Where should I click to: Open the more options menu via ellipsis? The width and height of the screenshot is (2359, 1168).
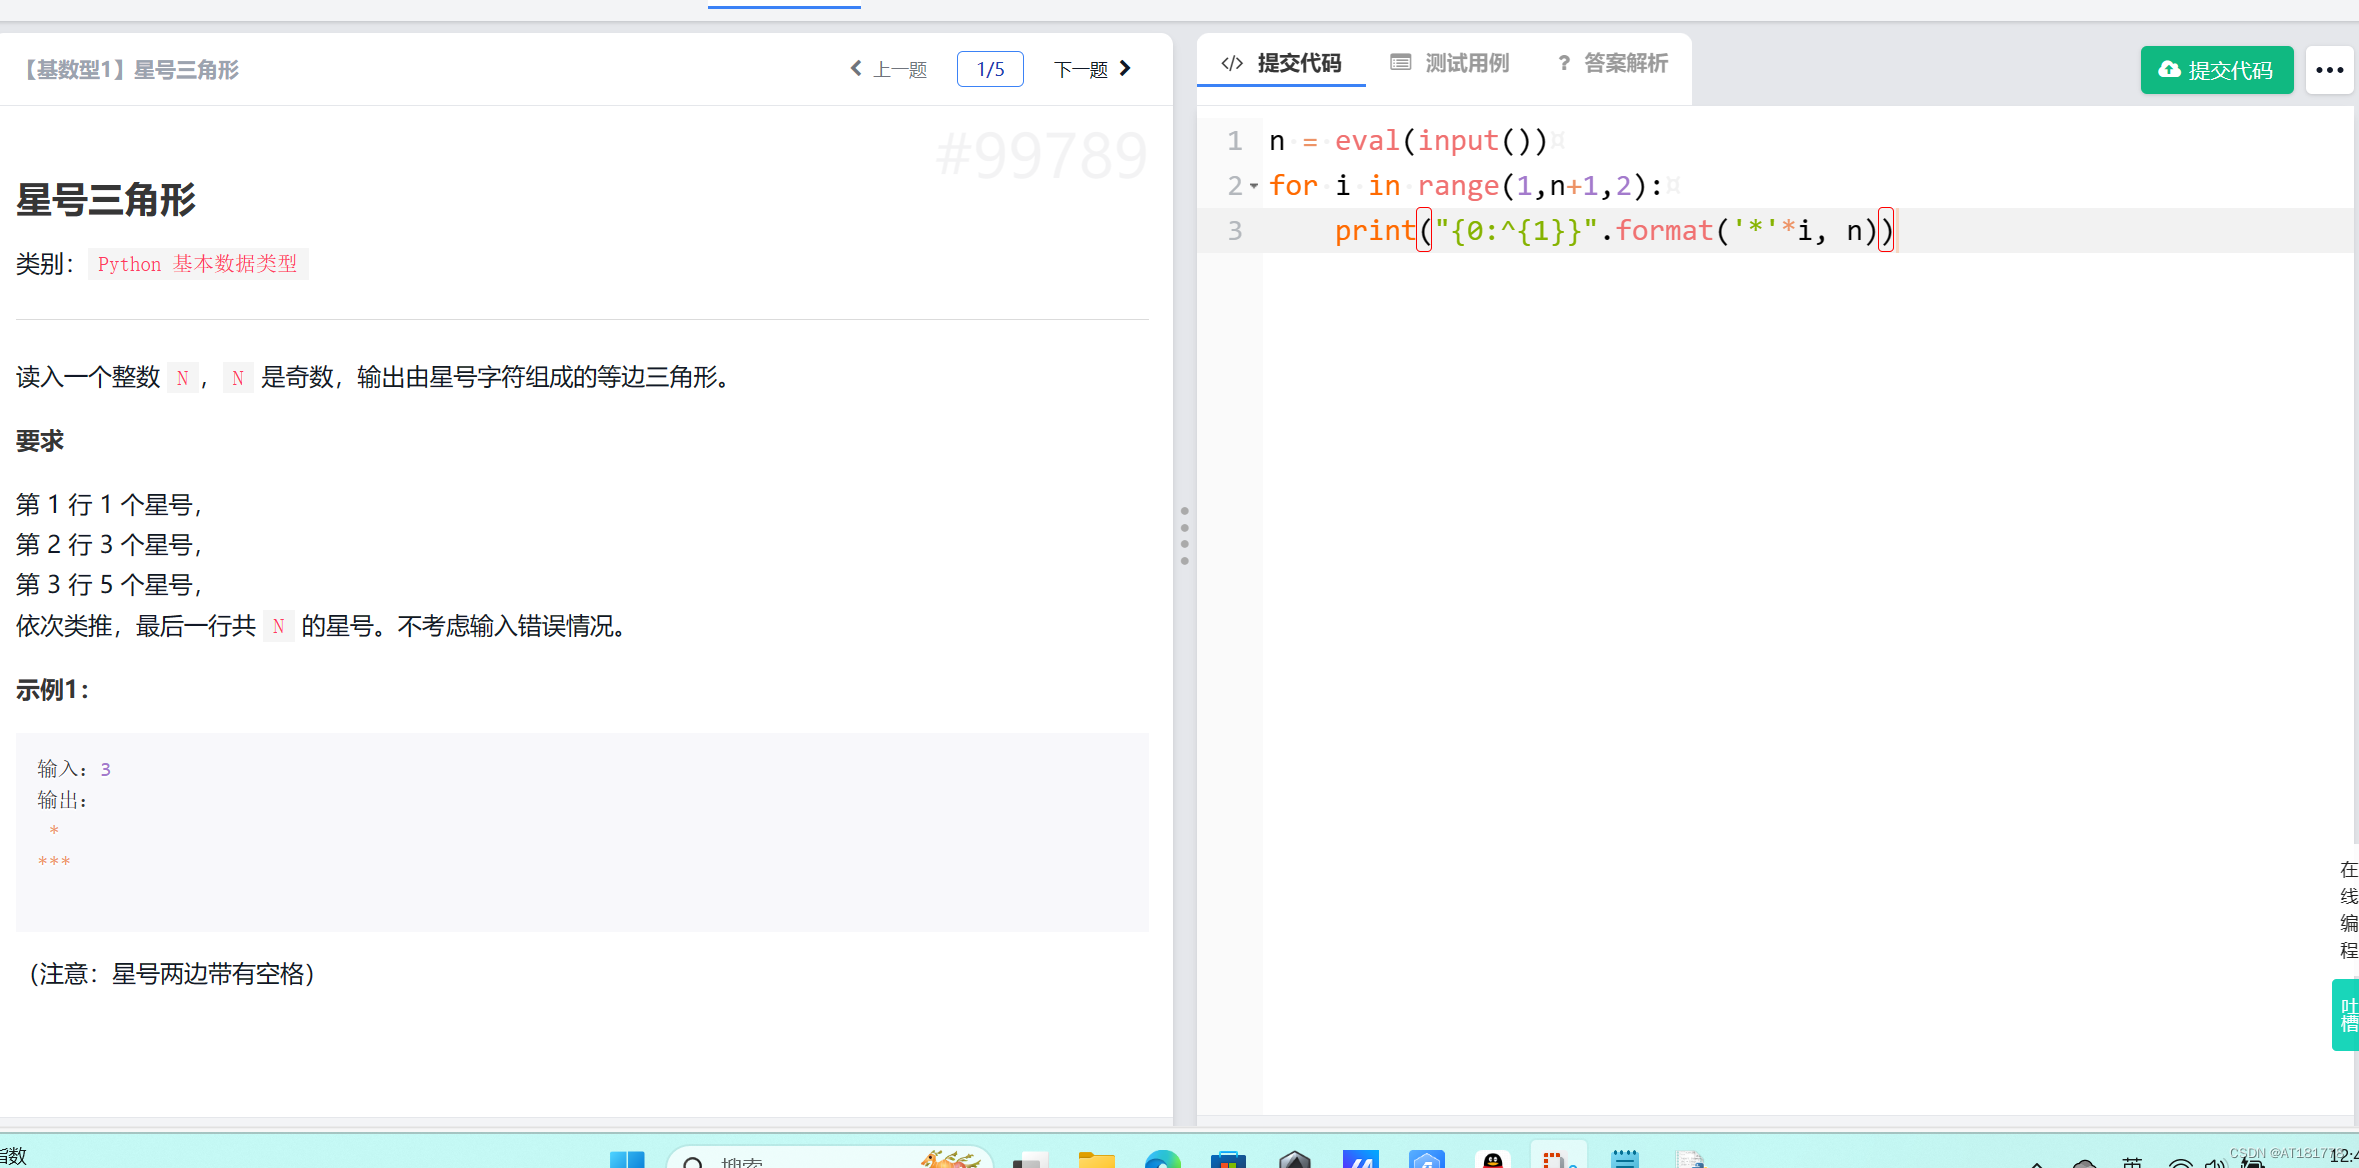(2330, 69)
